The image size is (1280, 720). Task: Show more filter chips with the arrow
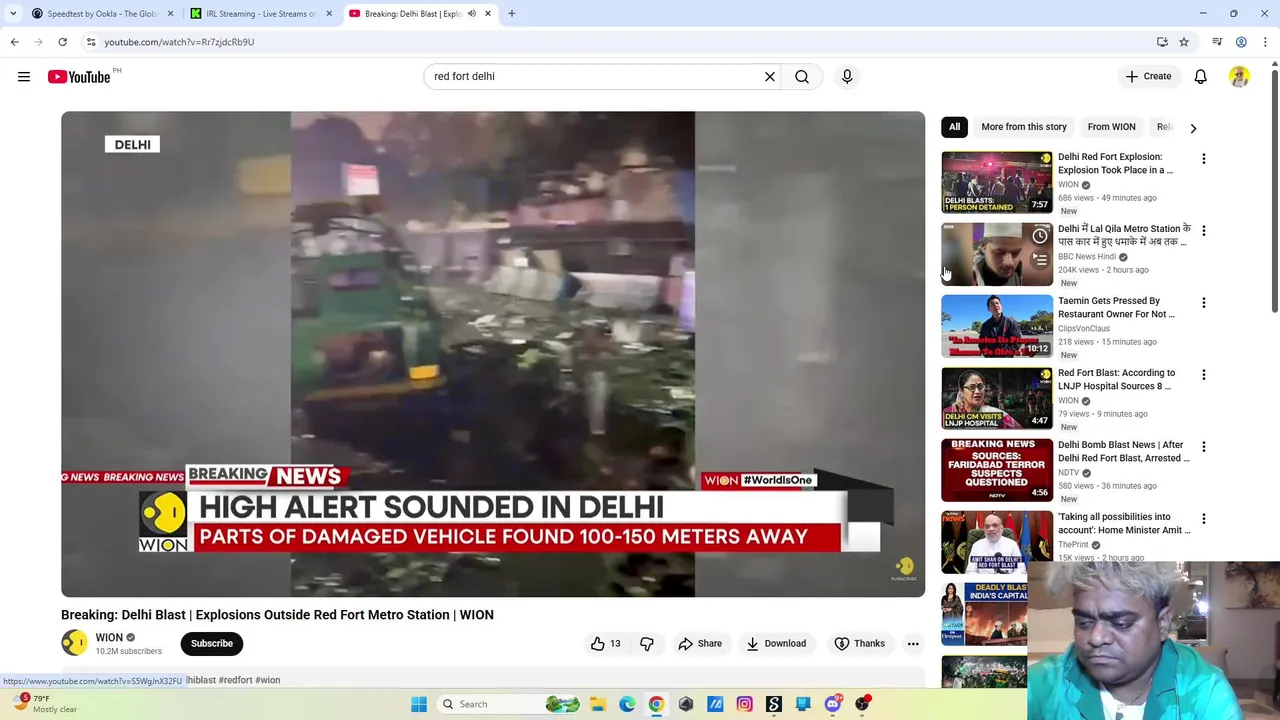pyautogui.click(x=1193, y=128)
